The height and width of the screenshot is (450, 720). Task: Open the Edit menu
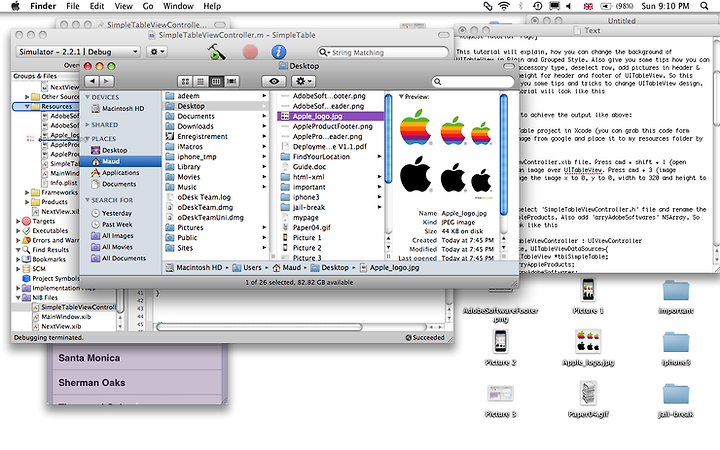(x=96, y=6)
